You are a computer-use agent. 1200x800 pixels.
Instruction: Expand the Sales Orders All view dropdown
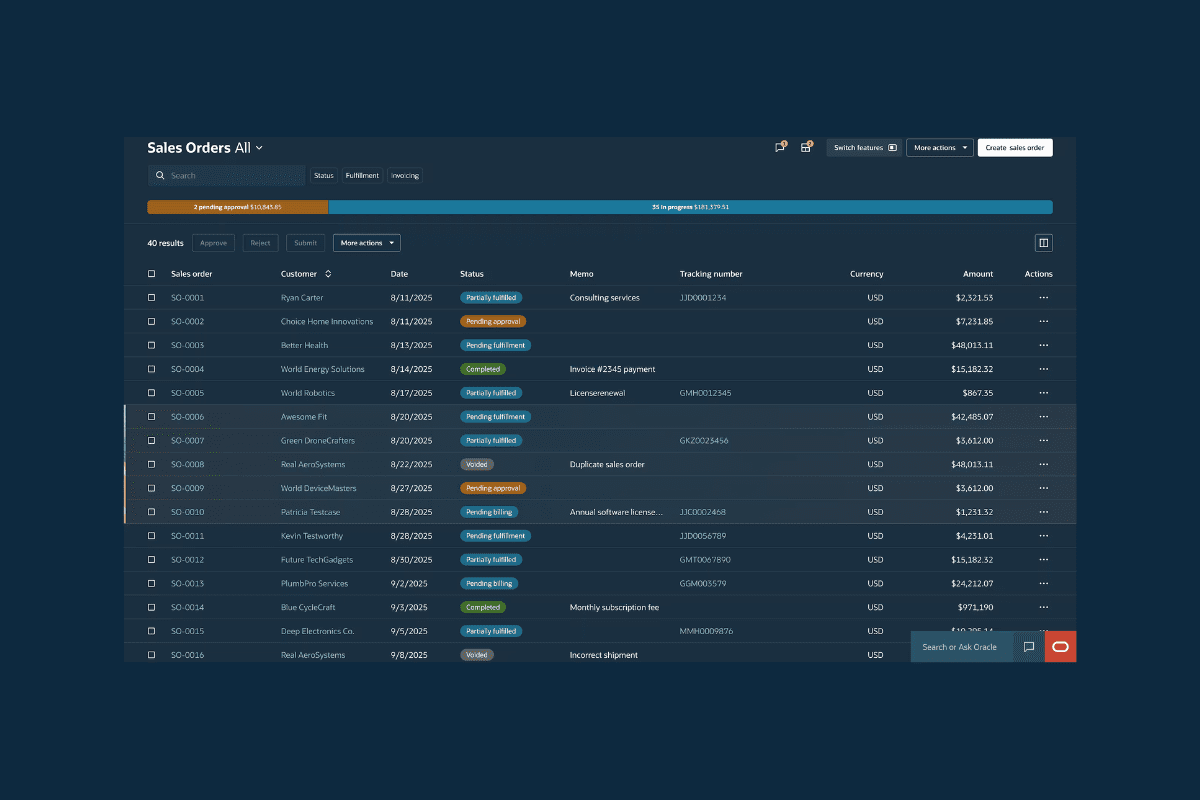259,148
